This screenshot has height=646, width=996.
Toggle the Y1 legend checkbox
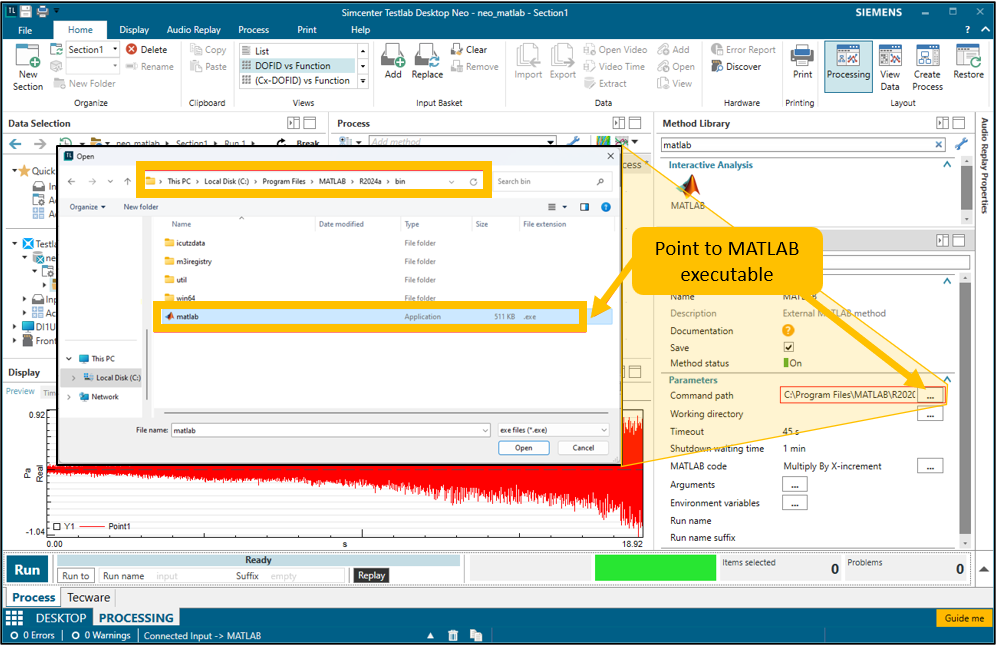click(57, 527)
